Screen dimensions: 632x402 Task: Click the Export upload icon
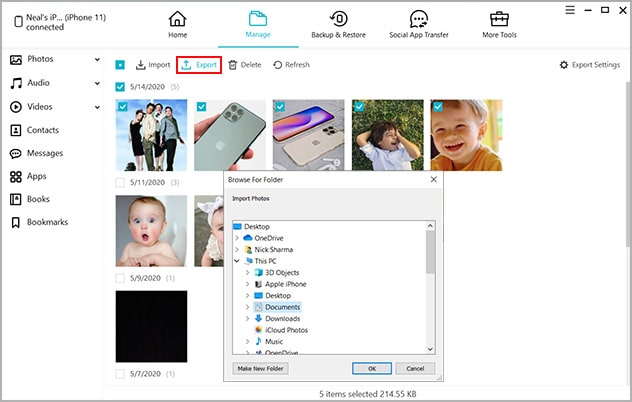186,65
